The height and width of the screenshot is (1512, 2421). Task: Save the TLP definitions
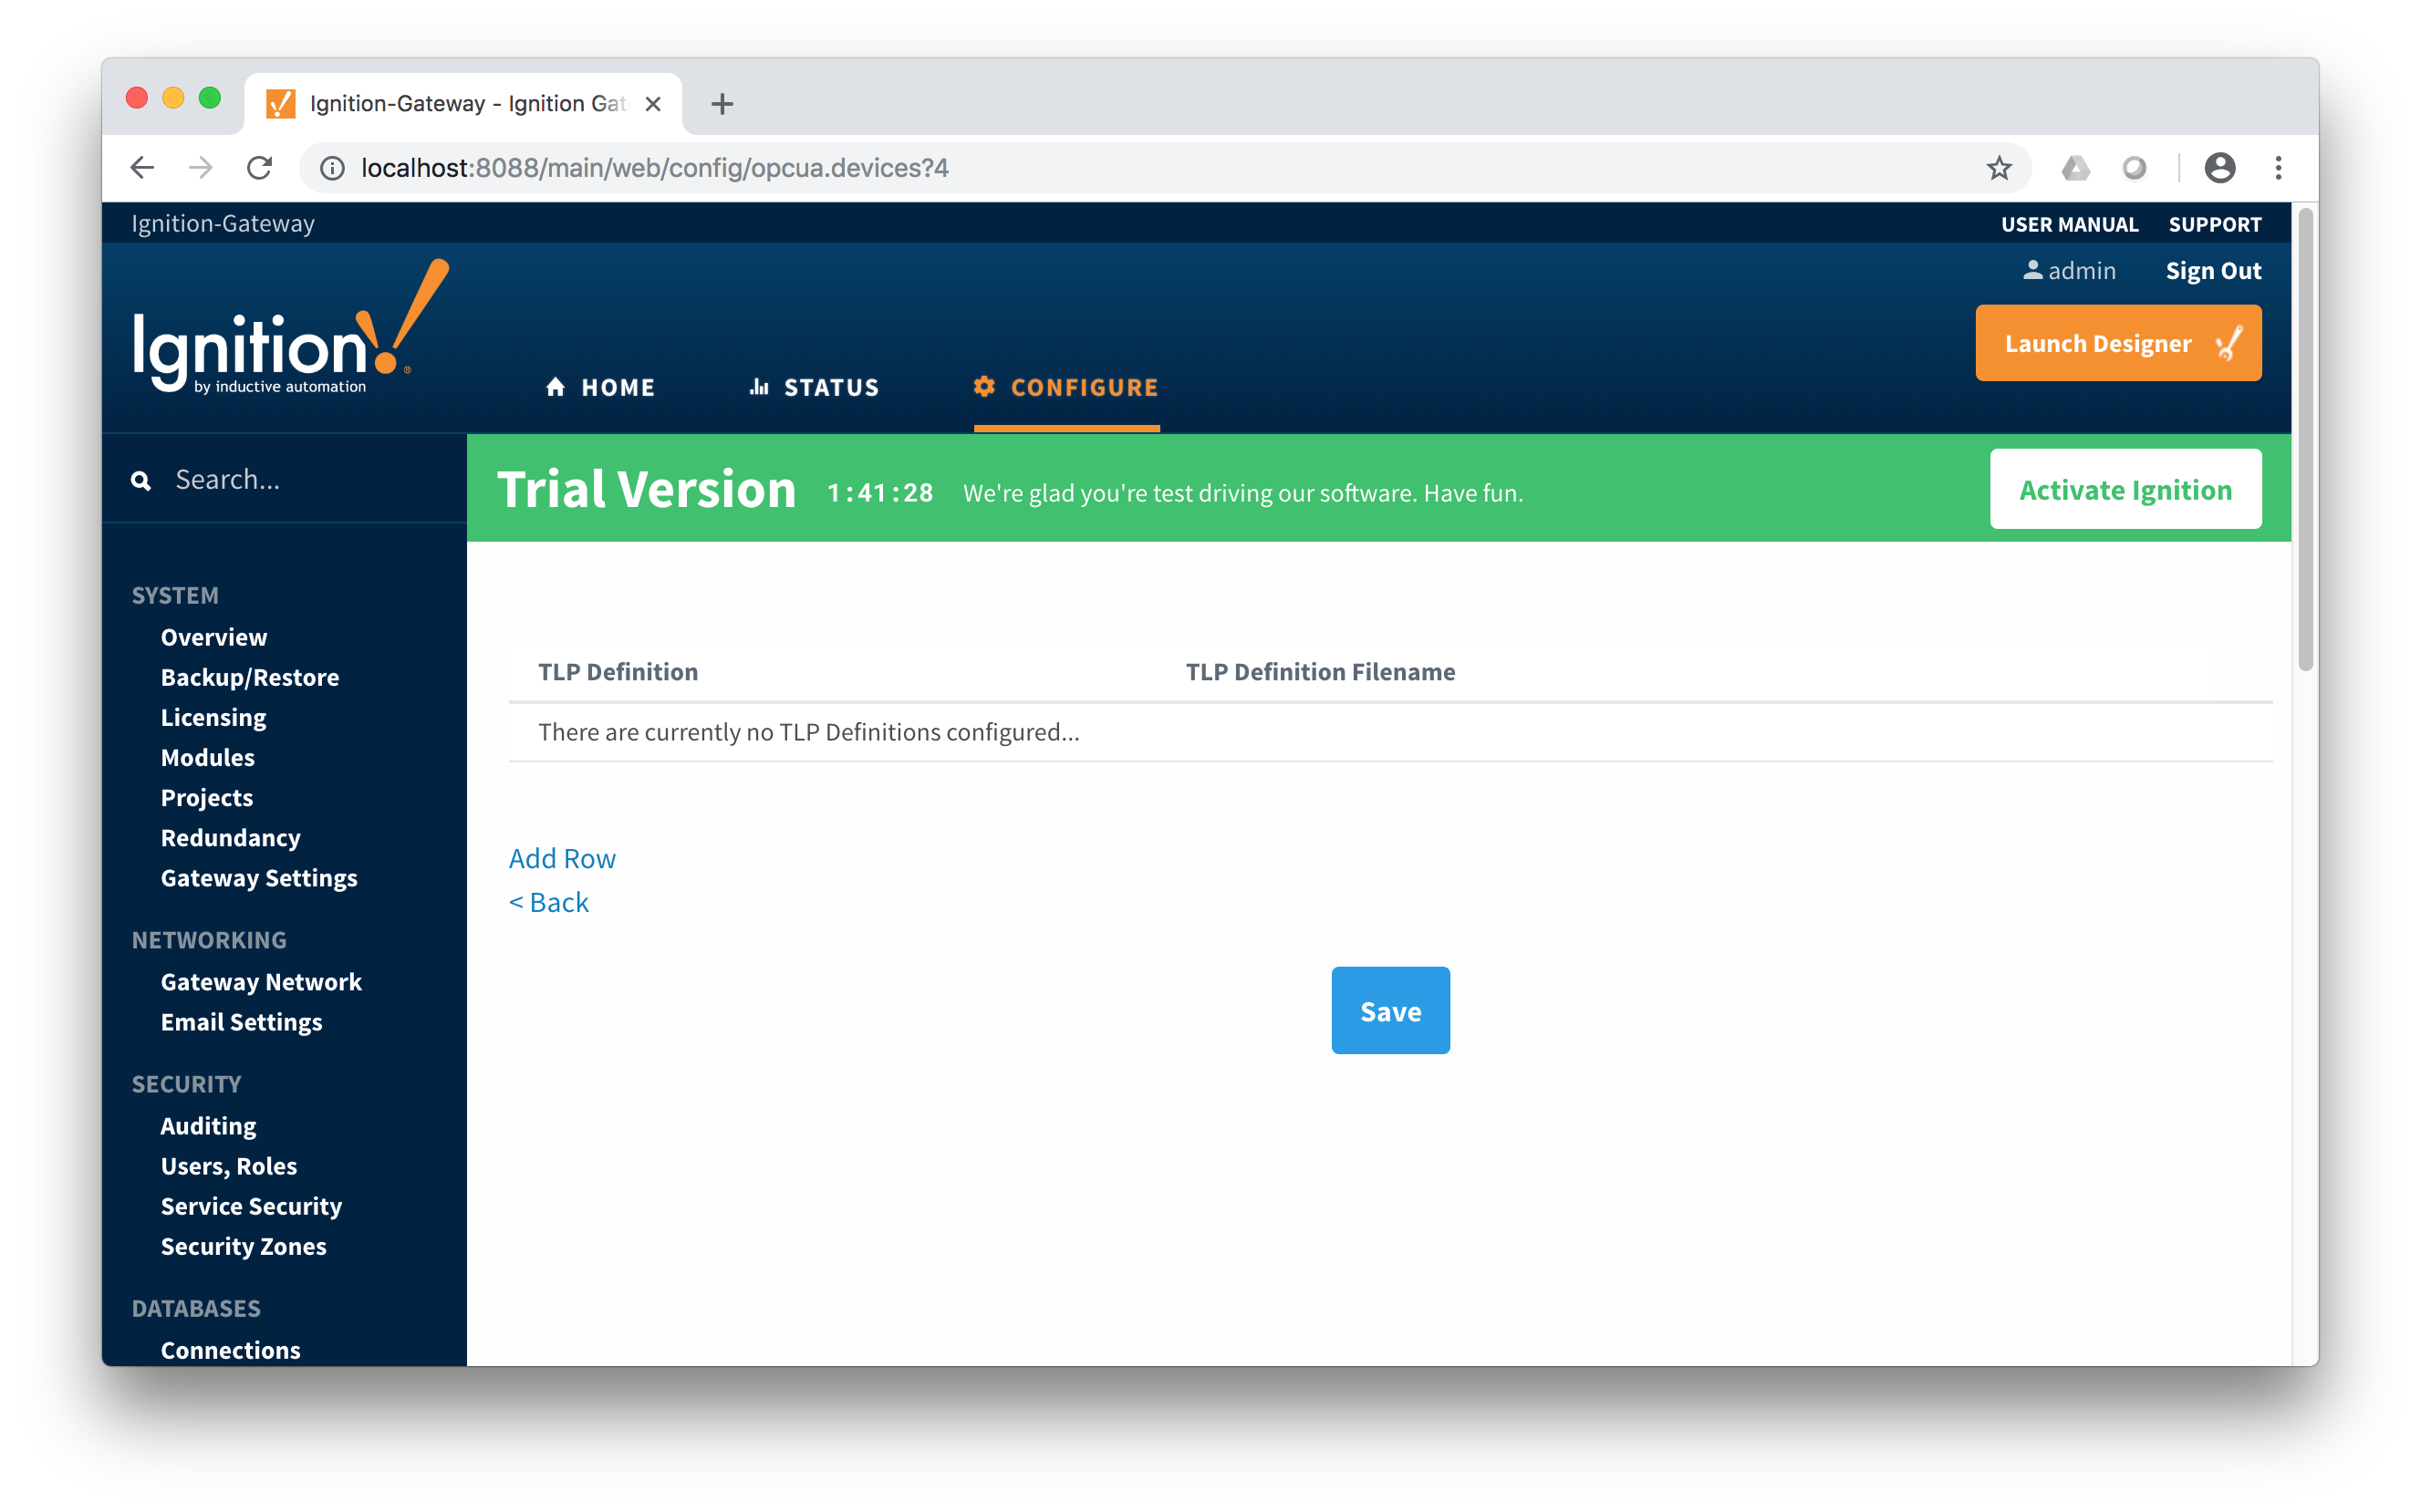[1390, 1010]
